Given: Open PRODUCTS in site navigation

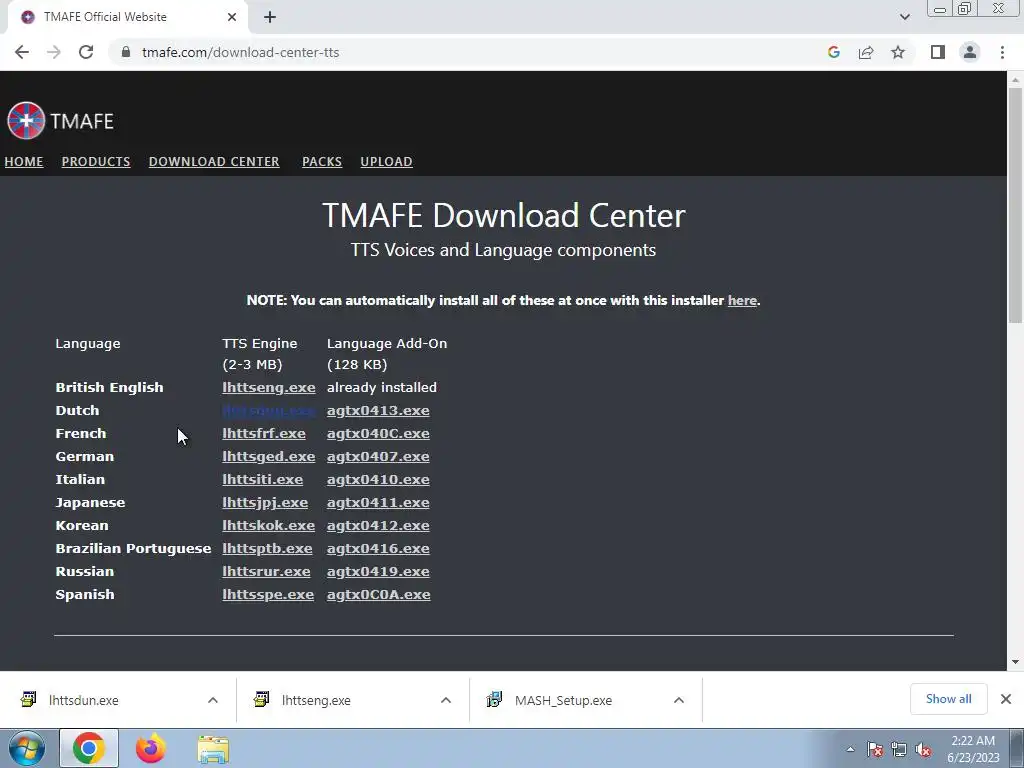Looking at the screenshot, I should pyautogui.click(x=96, y=161).
